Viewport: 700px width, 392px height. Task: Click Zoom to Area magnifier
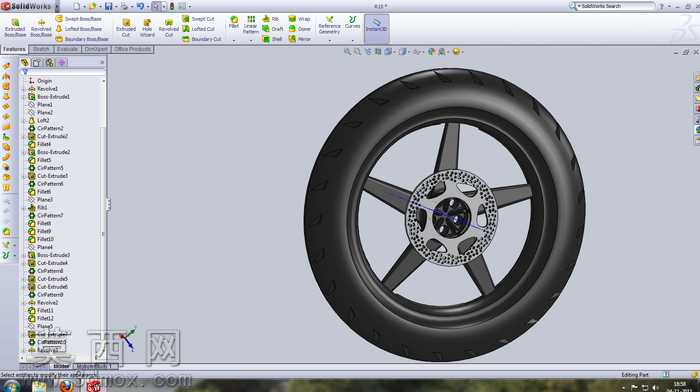pyautogui.click(x=357, y=52)
